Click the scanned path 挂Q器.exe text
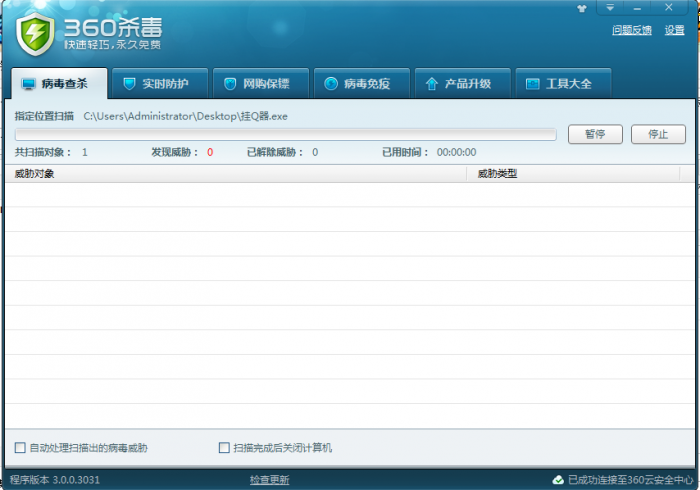This screenshot has height=490, width=700. point(186,116)
